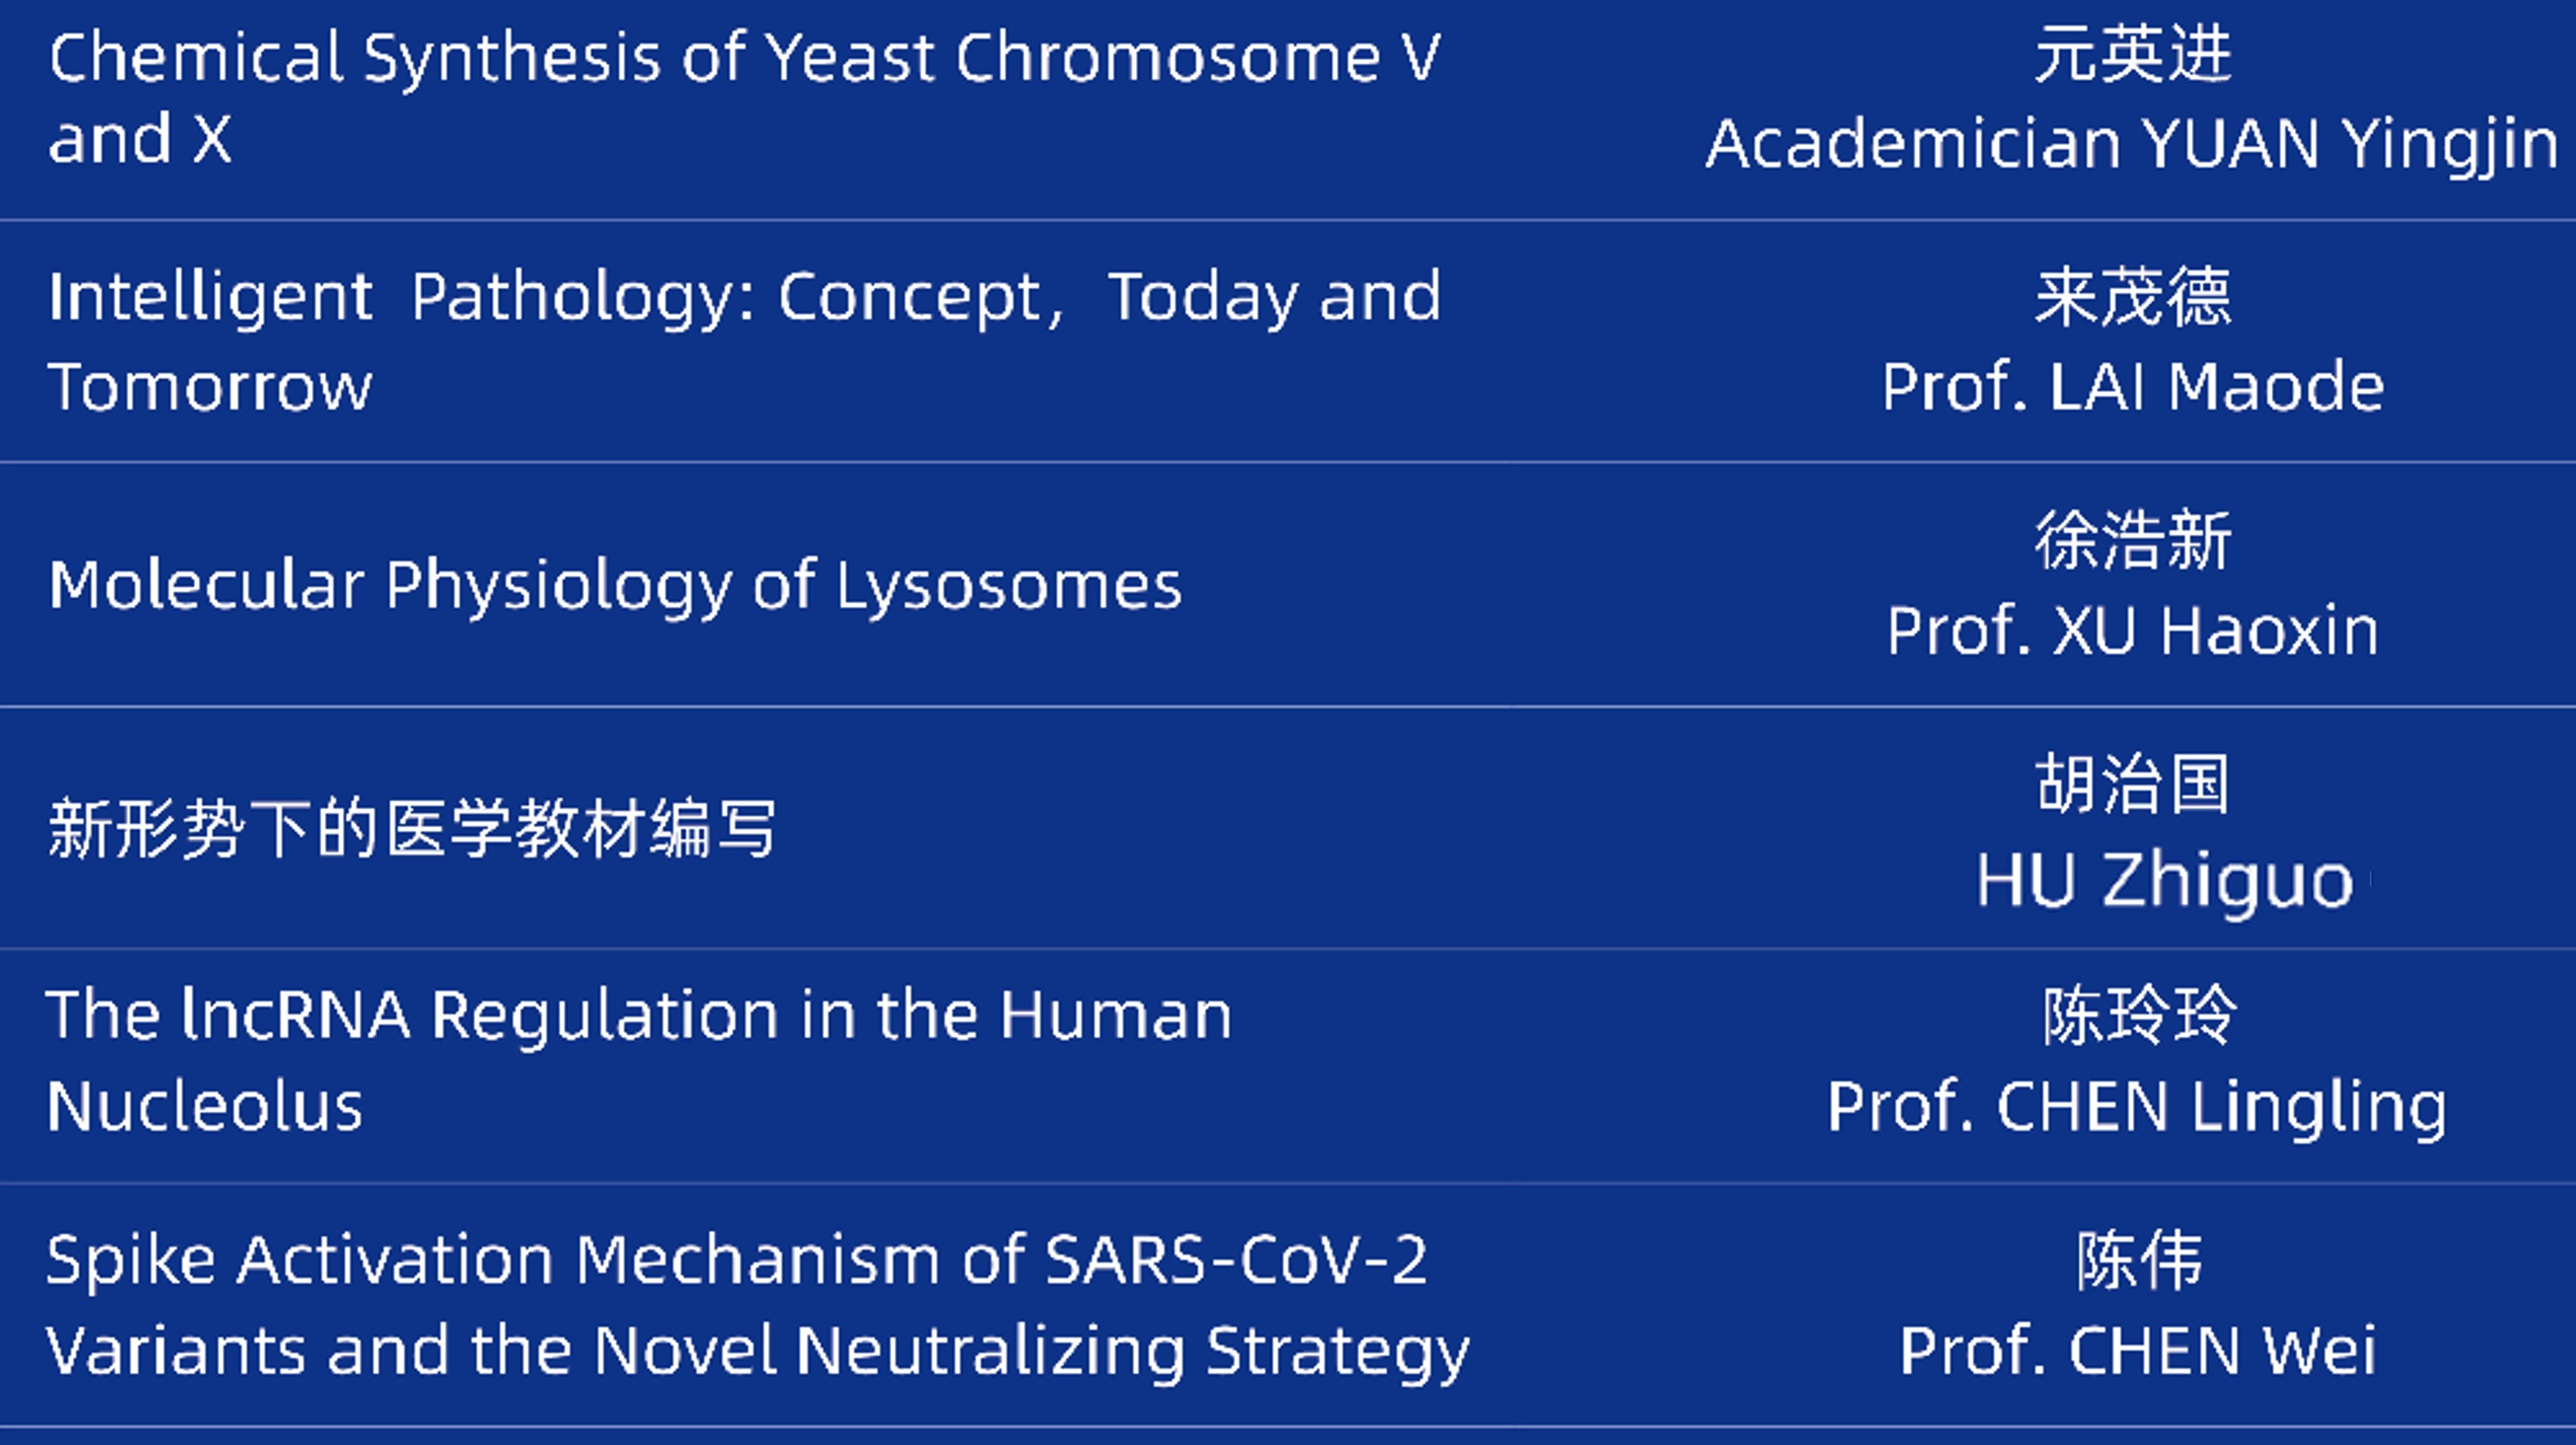
Task: Click the word 'Tomorrow' in the second row
Action: tap(210, 387)
